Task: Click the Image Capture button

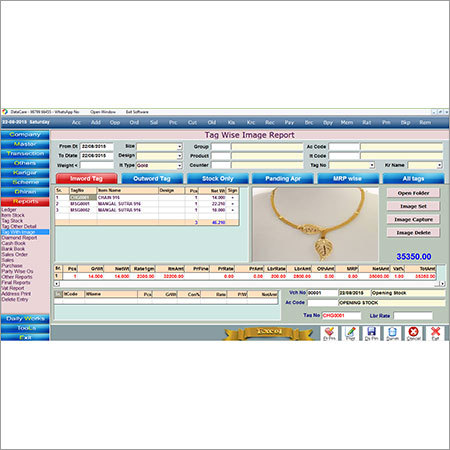Action: (413, 219)
